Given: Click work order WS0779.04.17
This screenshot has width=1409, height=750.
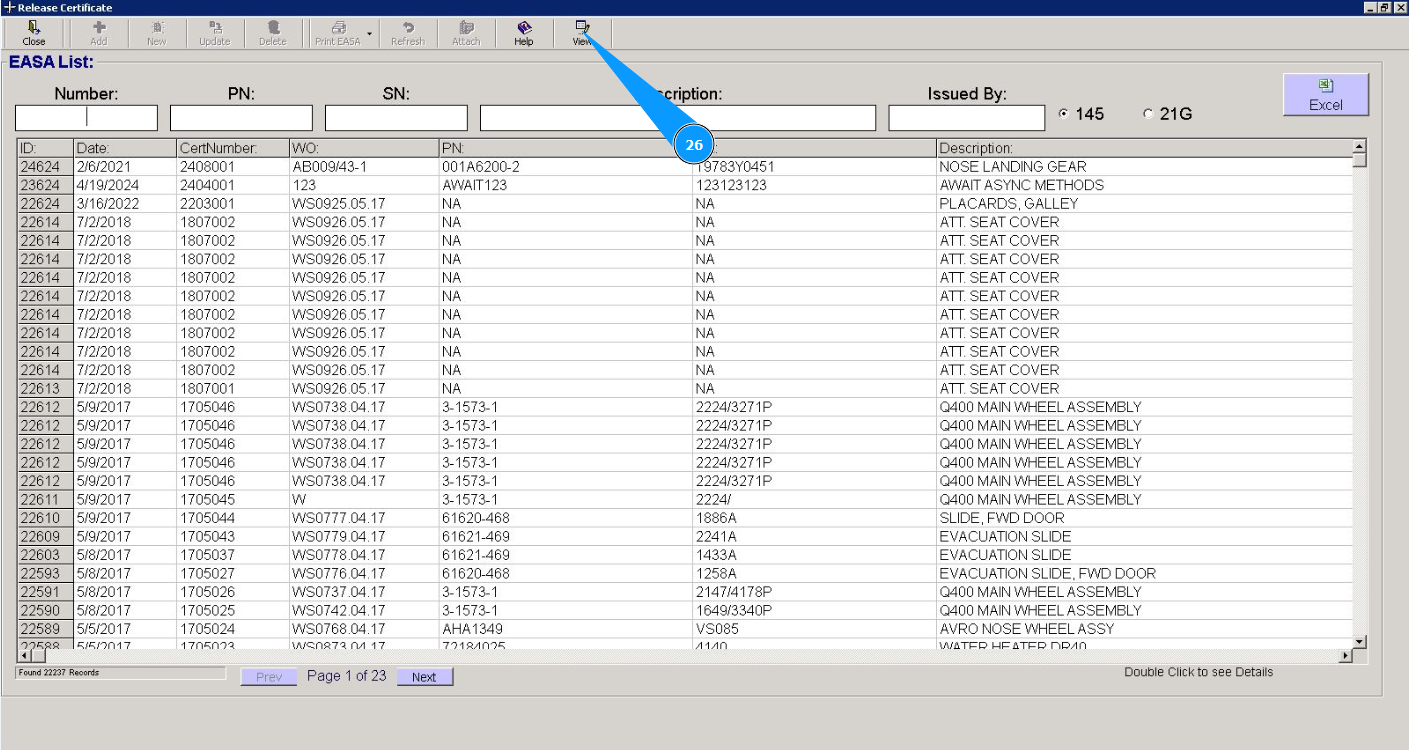Looking at the screenshot, I should tap(339, 537).
